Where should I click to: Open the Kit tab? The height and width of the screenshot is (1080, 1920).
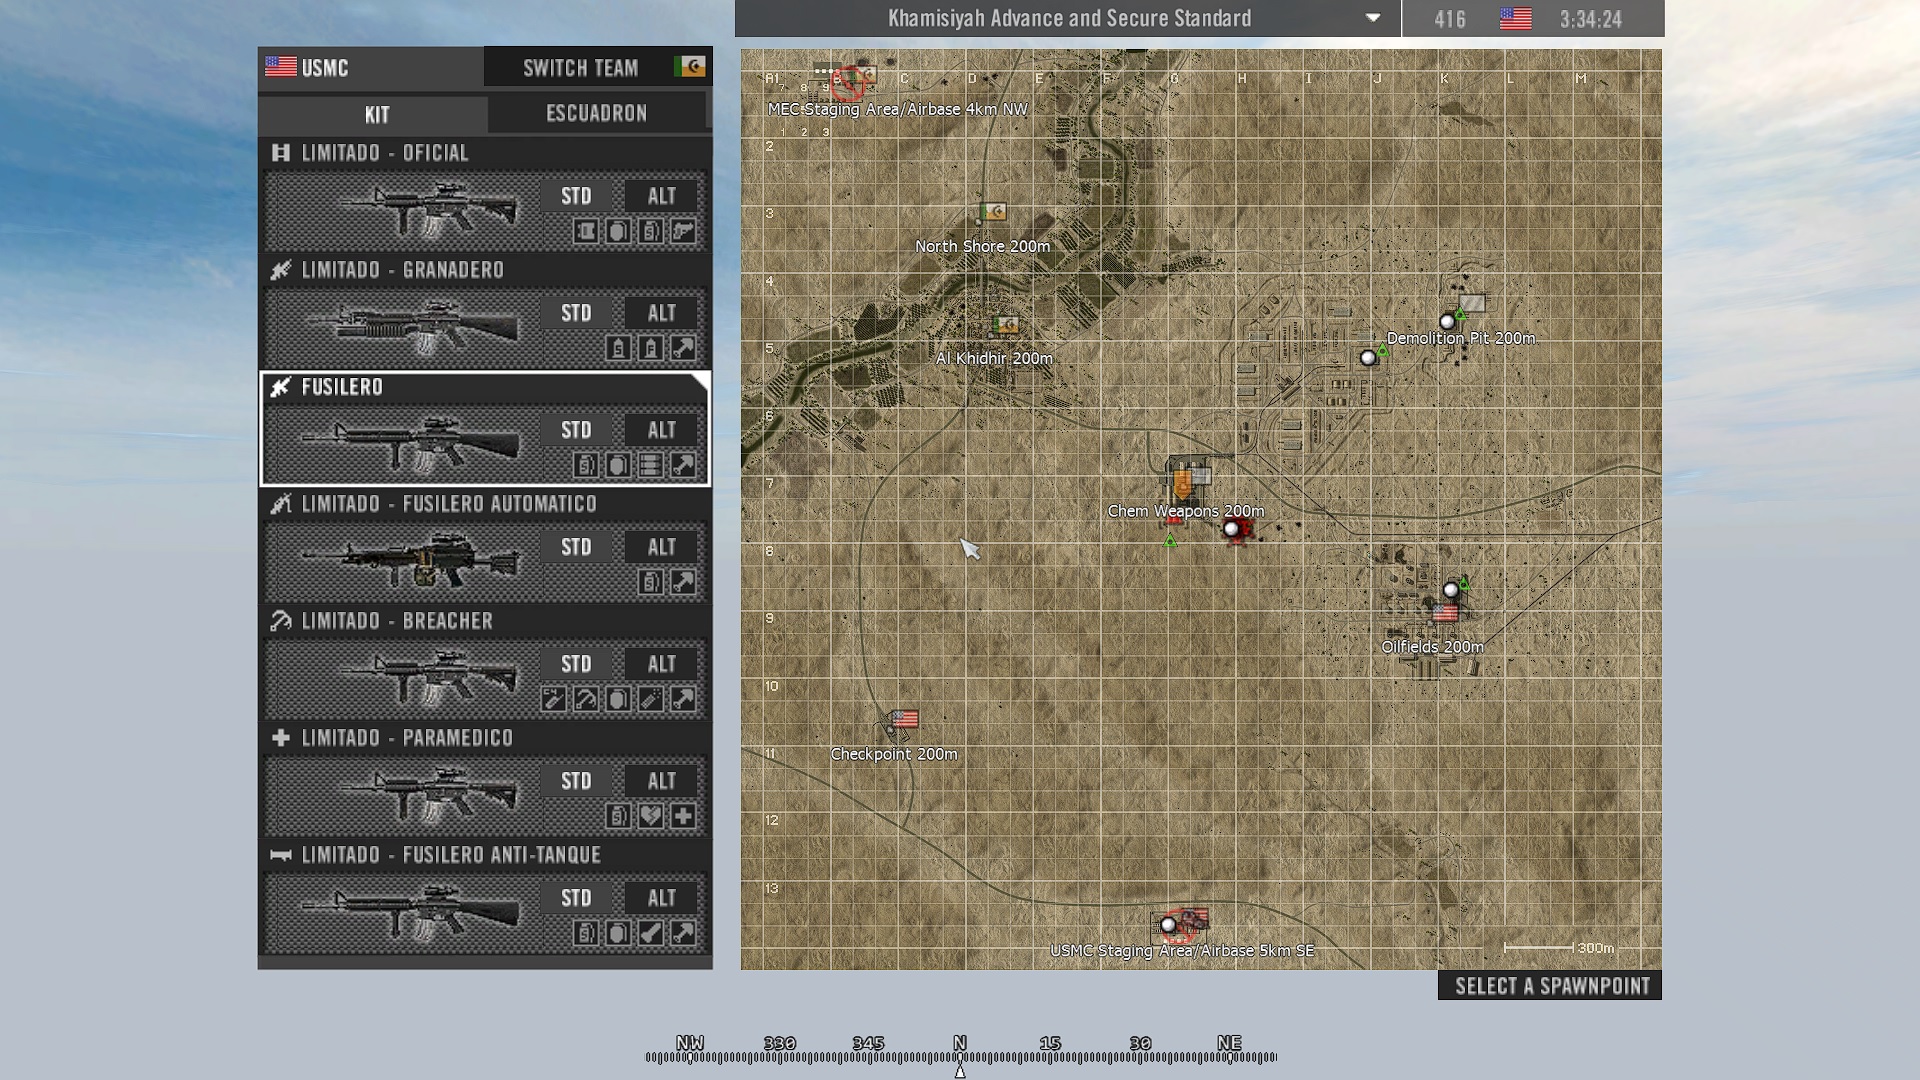point(376,115)
